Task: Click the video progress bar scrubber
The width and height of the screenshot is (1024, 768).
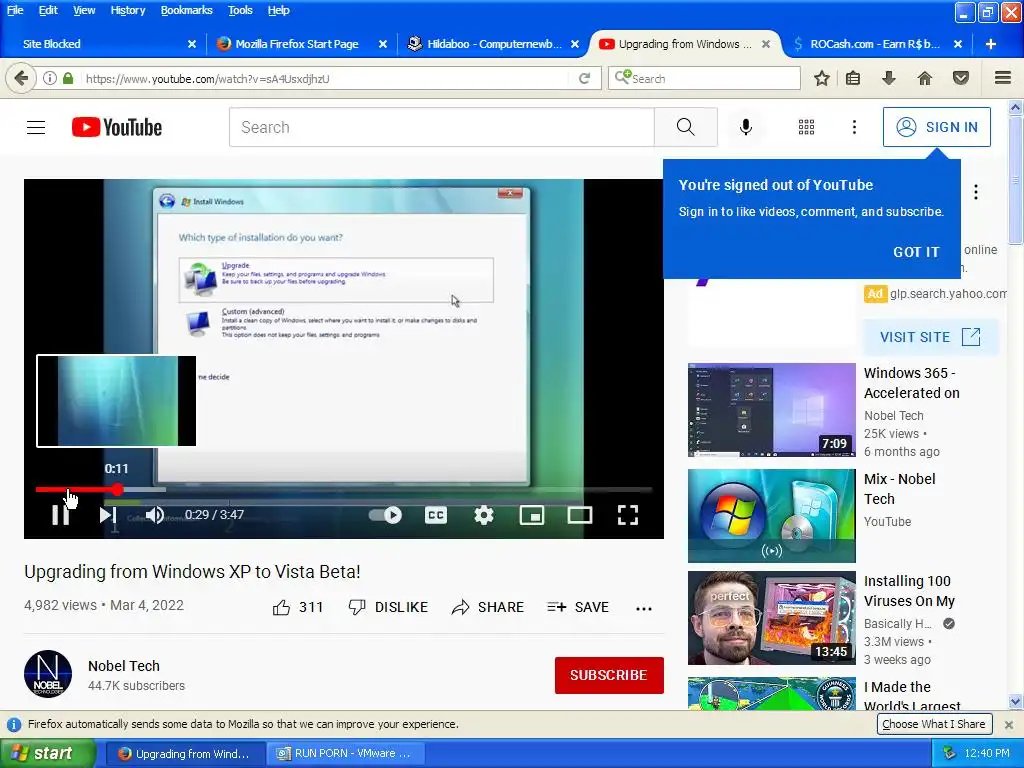Action: pos(117,489)
